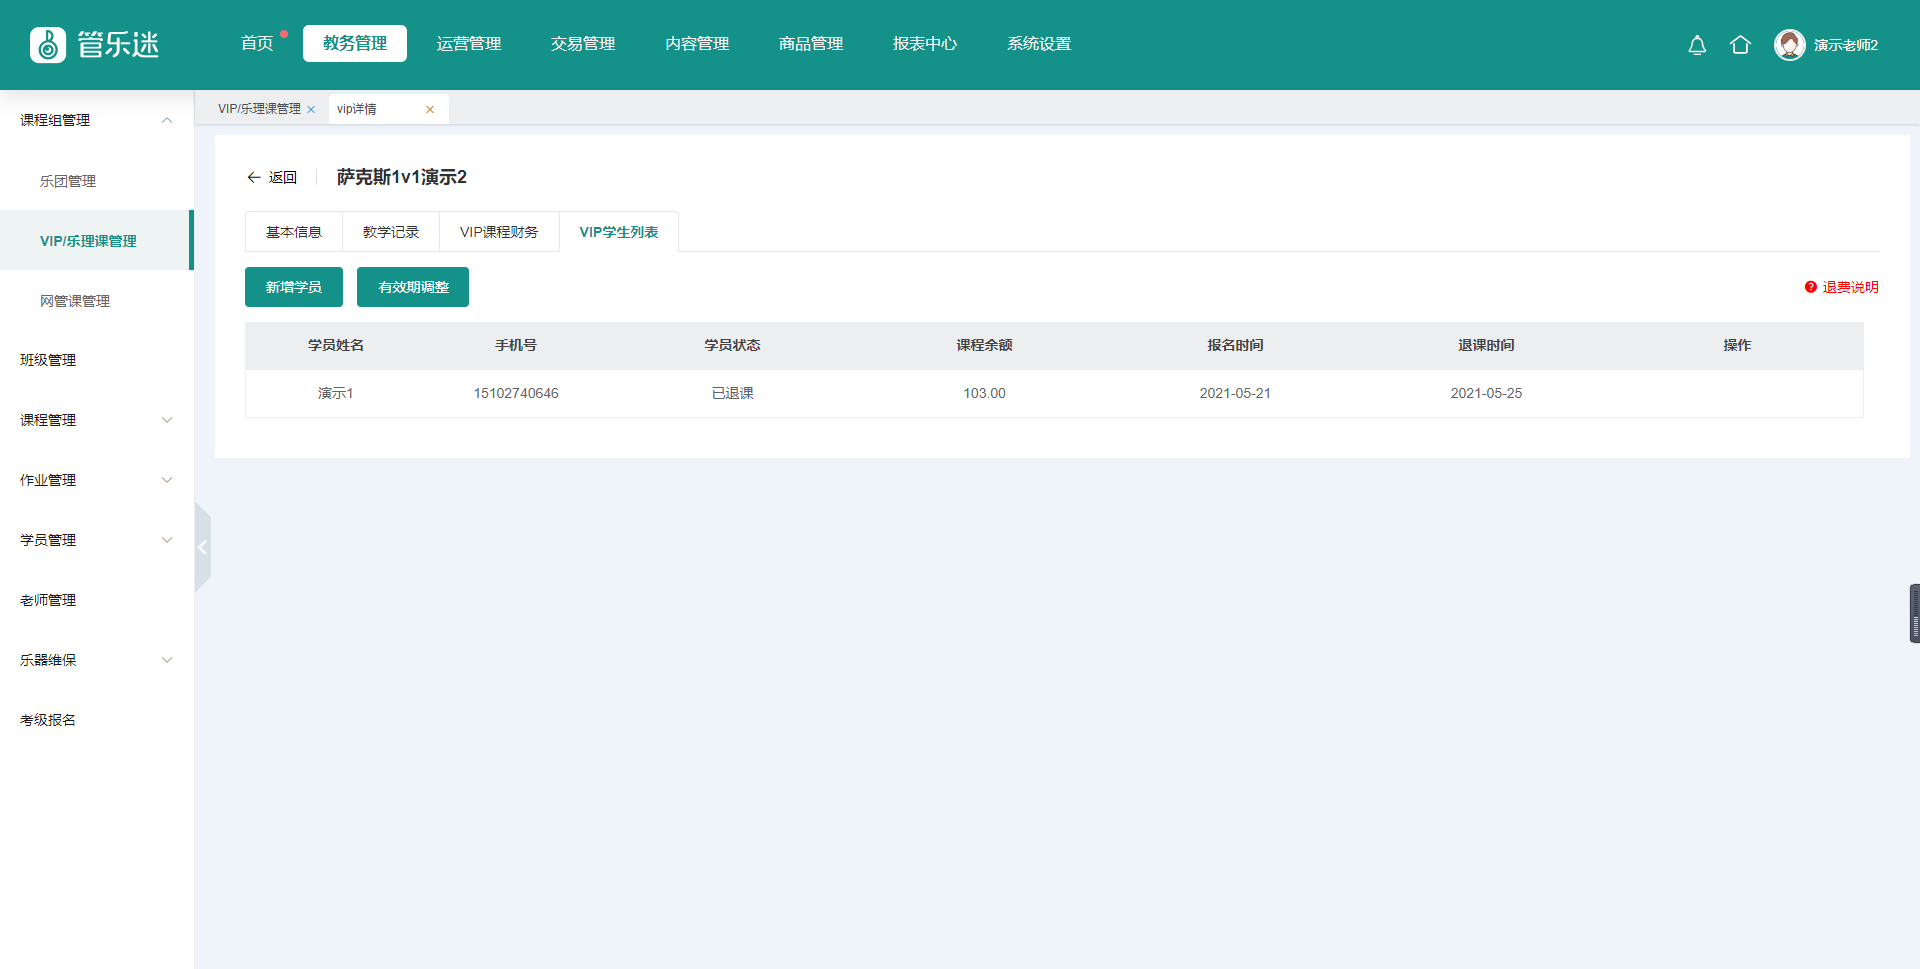The width and height of the screenshot is (1920, 969).
Task: Select 乐团管理 in the sidebar
Action: tap(68, 181)
